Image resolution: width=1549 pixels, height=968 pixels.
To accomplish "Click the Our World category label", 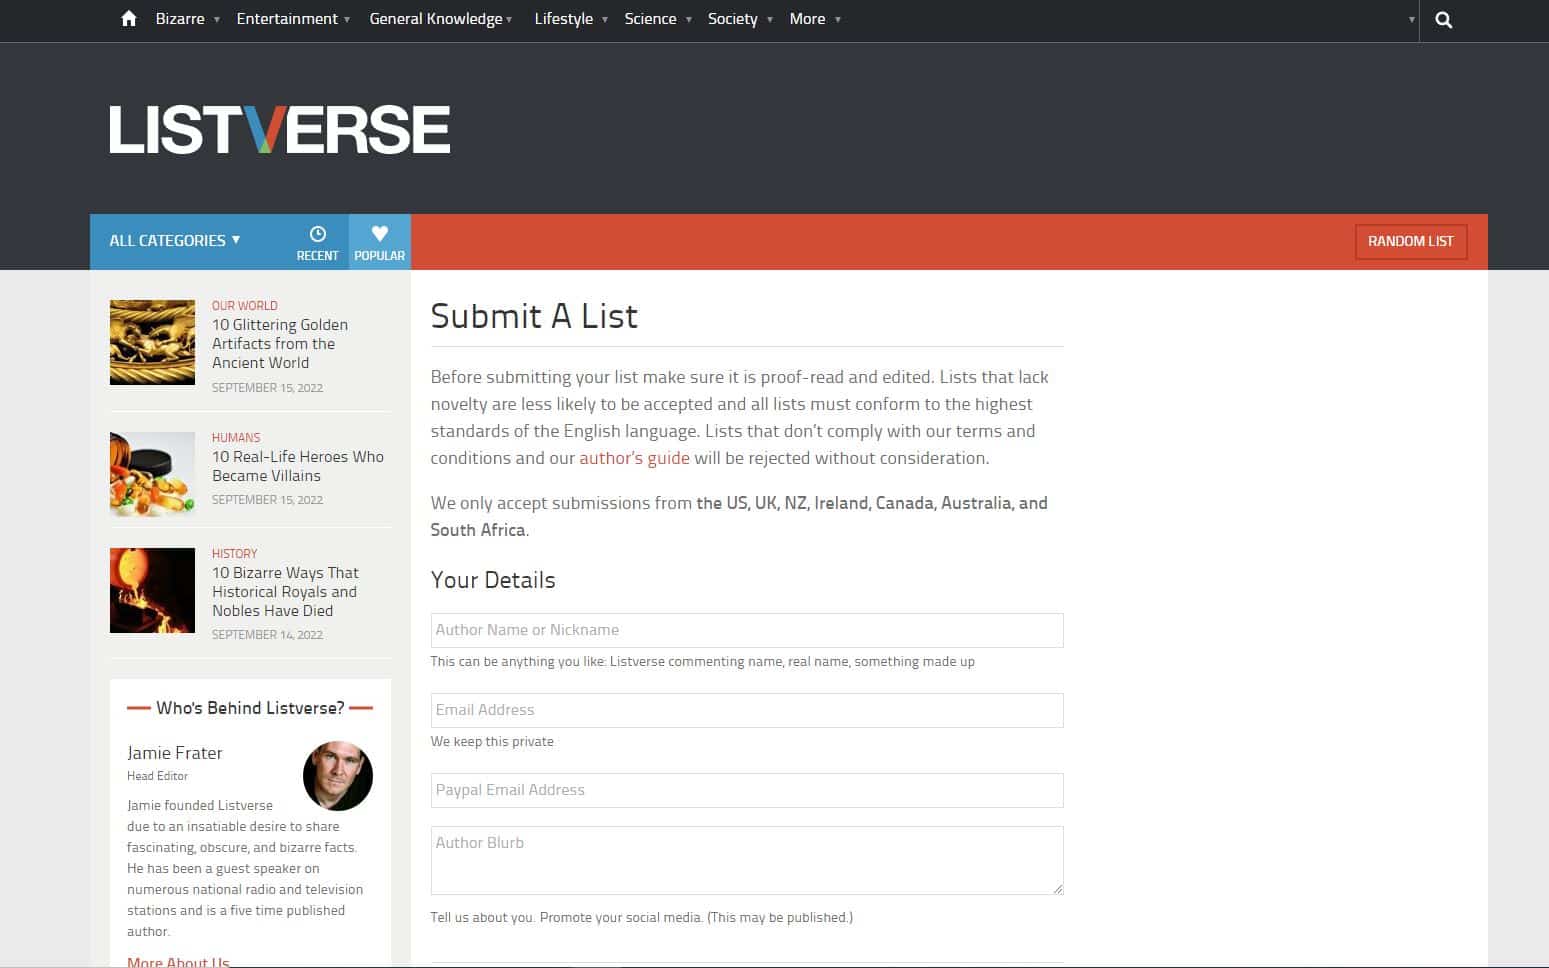I will tap(245, 306).
